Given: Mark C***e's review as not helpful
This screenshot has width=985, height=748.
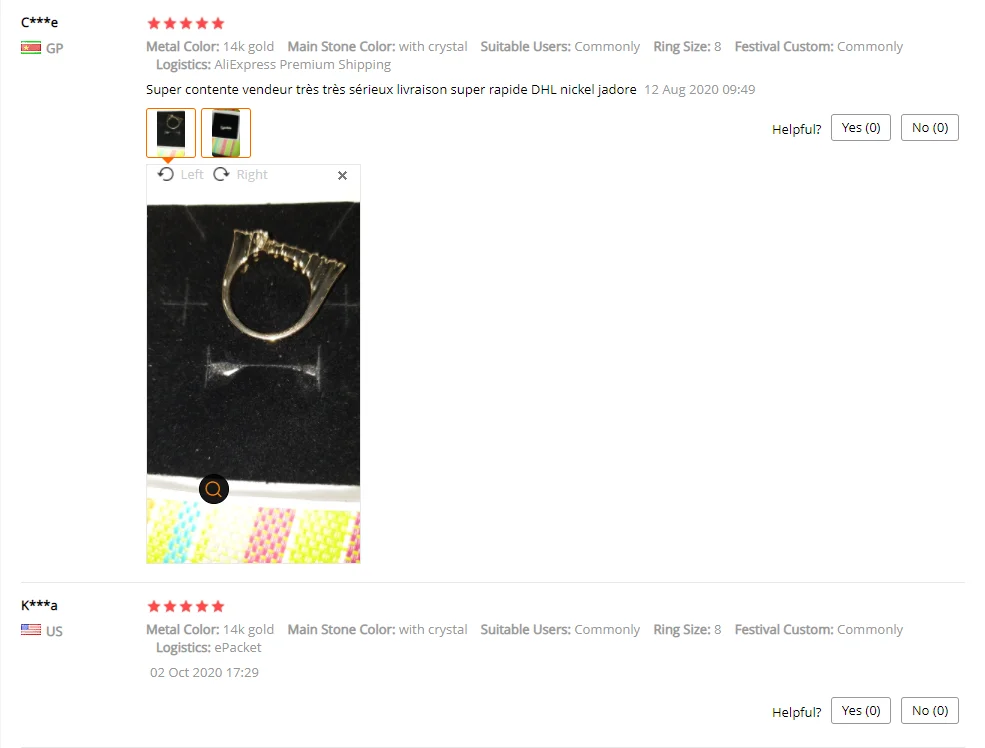Looking at the screenshot, I should tap(930, 127).
